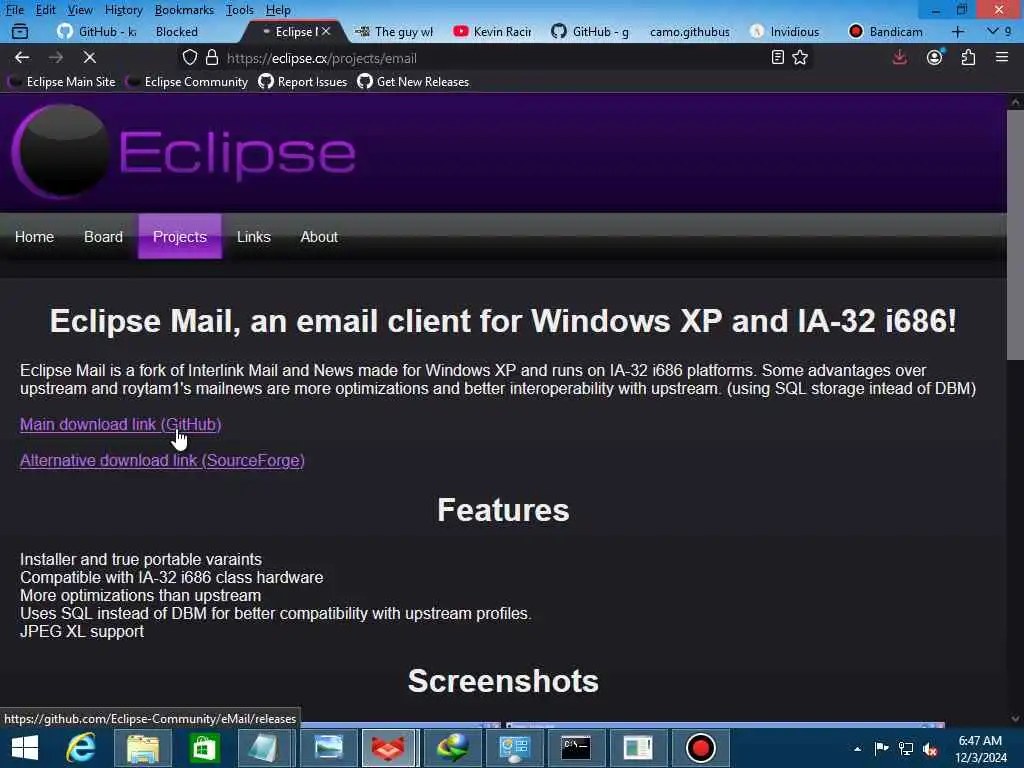Open the hamburger application menu
Viewport: 1024px width, 768px height.
pyautogui.click(x=1002, y=57)
